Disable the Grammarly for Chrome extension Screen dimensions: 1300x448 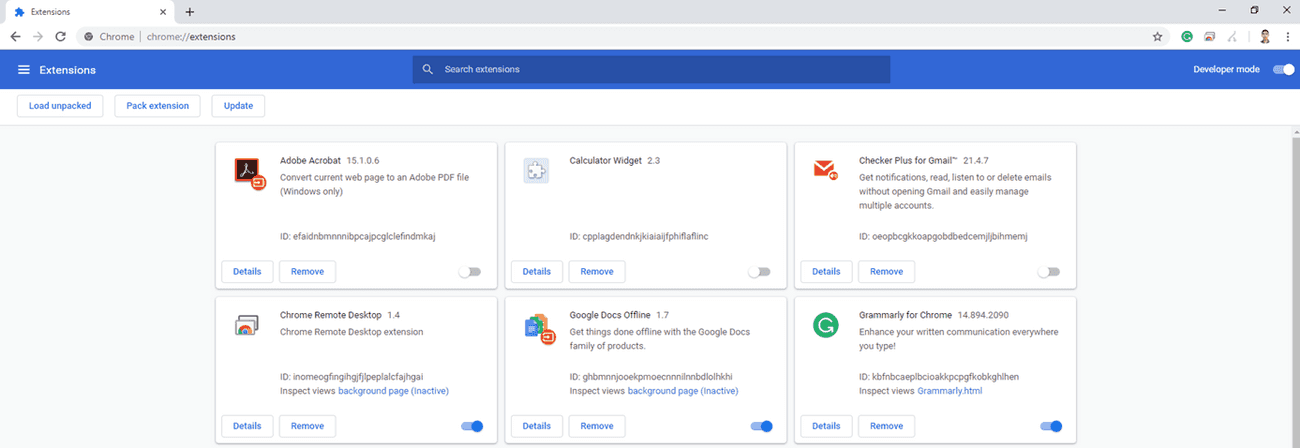pos(1051,426)
